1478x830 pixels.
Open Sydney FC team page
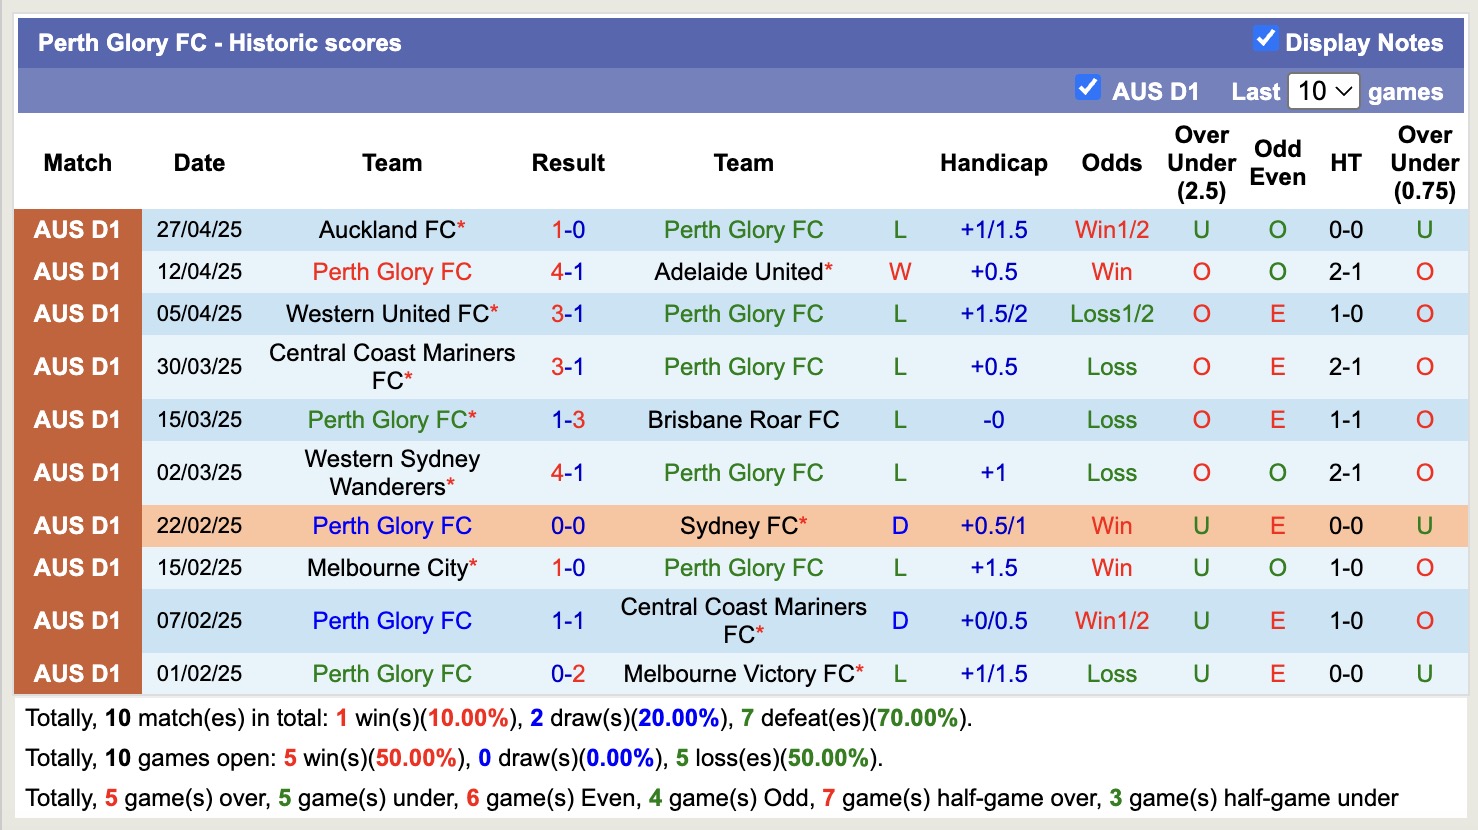coord(735,525)
